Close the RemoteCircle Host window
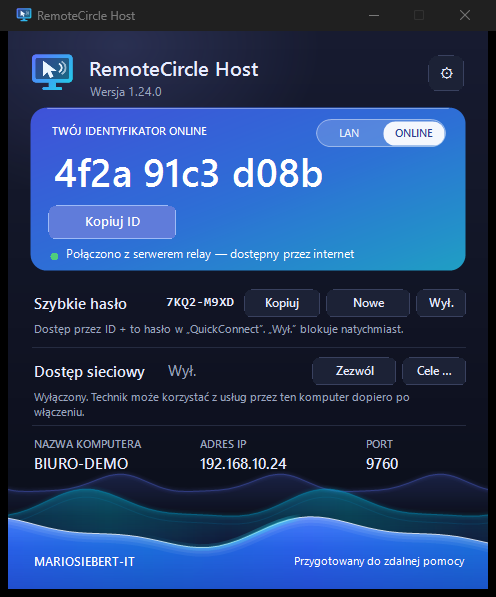 465,15
